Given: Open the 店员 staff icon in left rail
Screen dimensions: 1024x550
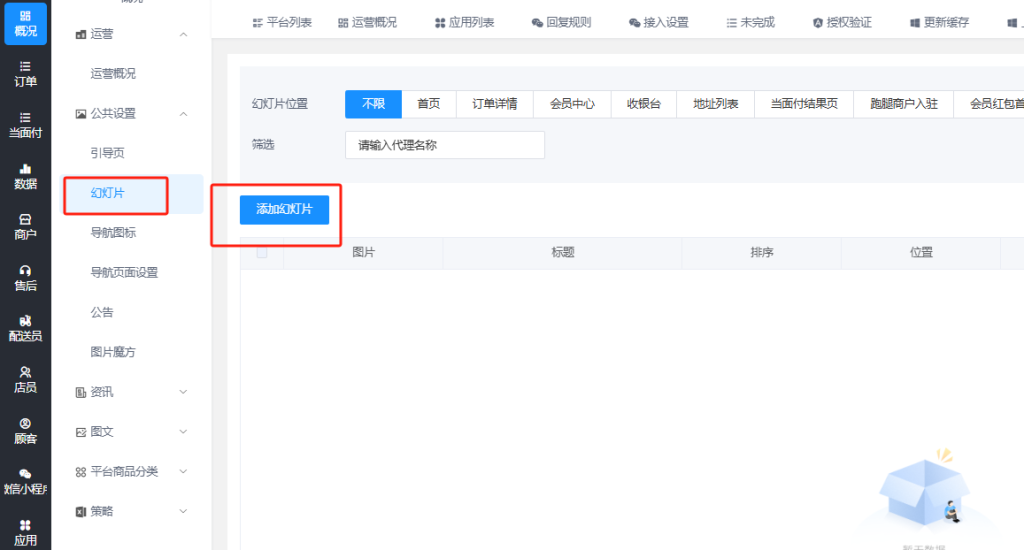Looking at the screenshot, I should tap(25, 379).
